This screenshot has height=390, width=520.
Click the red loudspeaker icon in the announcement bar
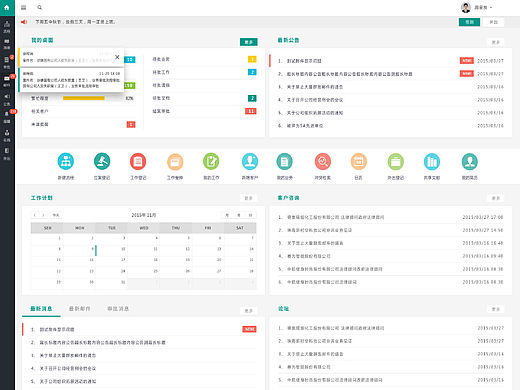tap(24, 22)
